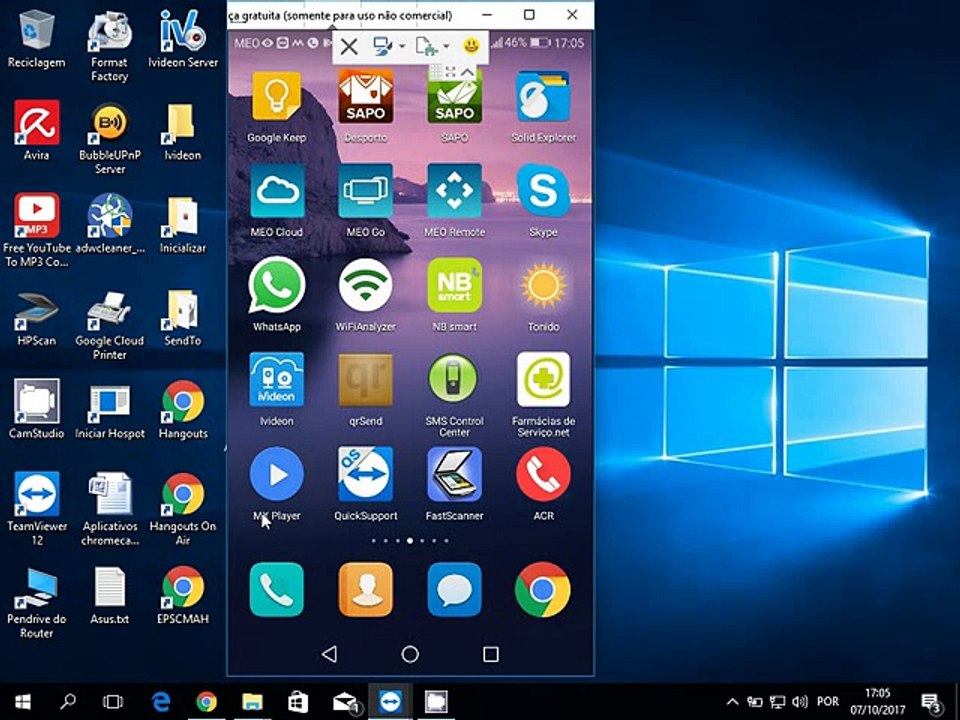960x720 pixels.
Task: Open SMS Control Center app
Action: coord(454,380)
